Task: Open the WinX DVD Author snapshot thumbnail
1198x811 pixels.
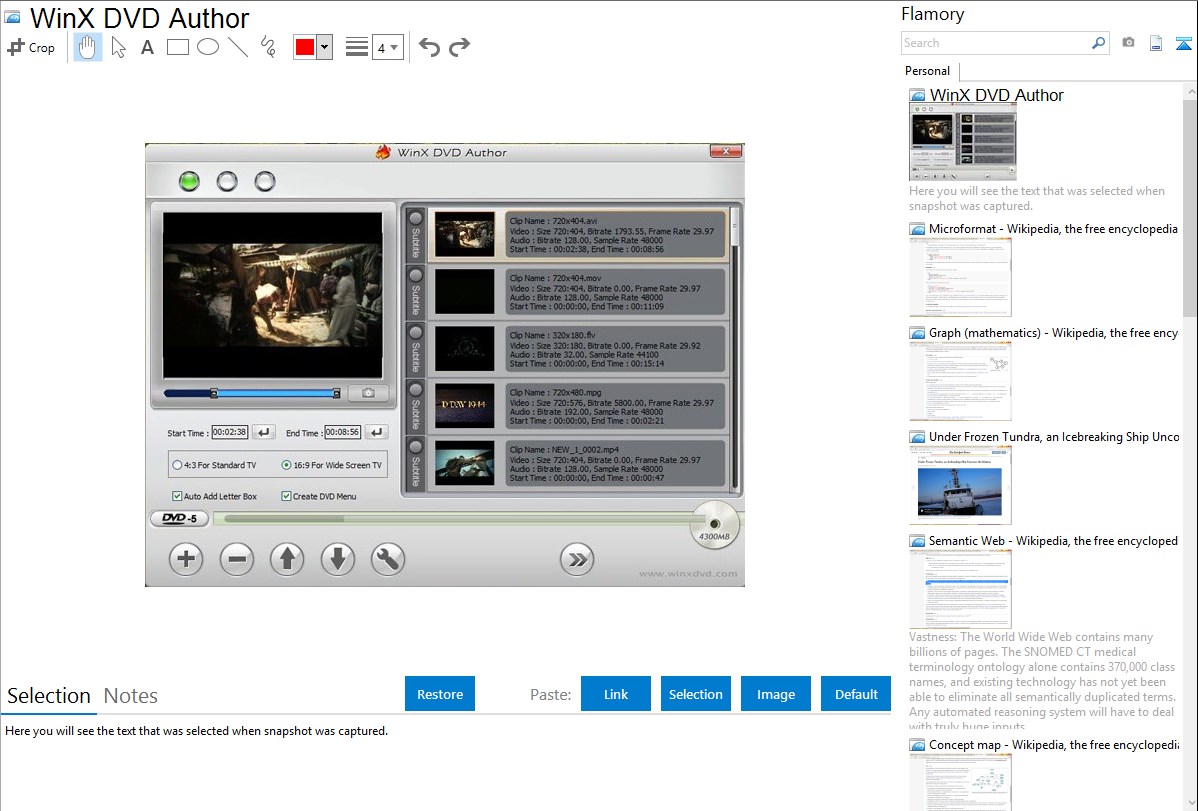Action: click(x=963, y=142)
